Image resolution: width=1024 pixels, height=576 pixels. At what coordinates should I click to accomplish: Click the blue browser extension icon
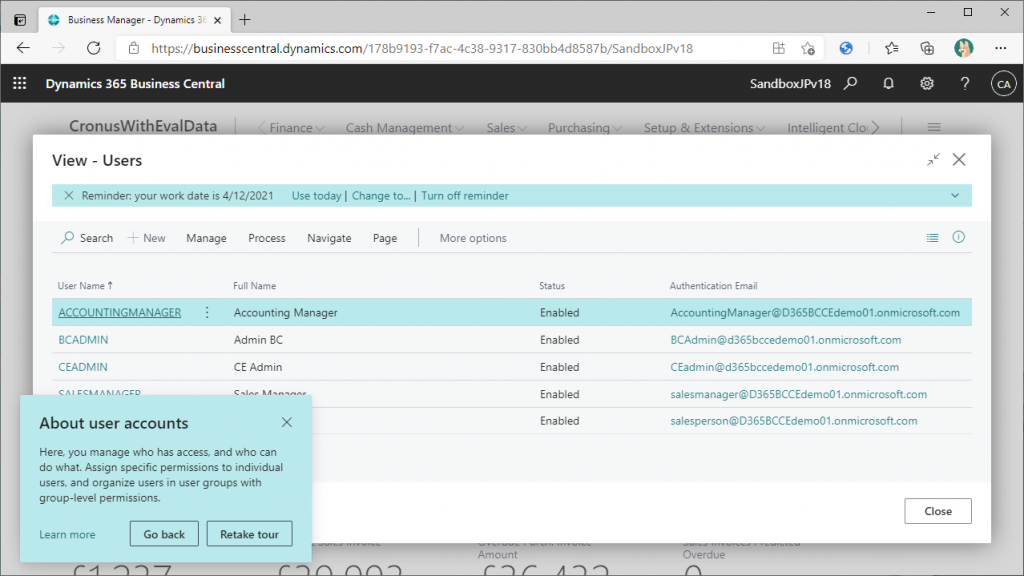pyautogui.click(x=846, y=48)
